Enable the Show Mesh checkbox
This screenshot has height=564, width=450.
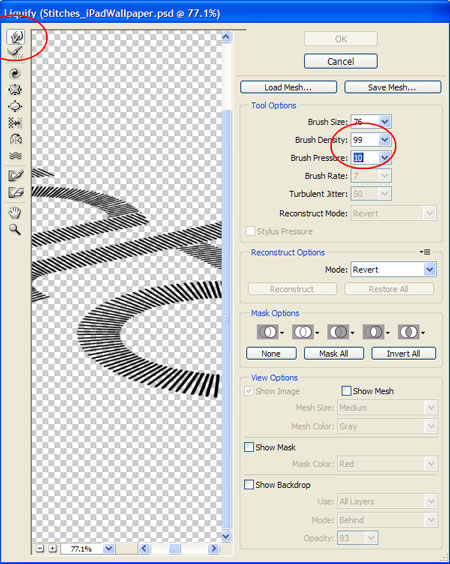(x=346, y=391)
